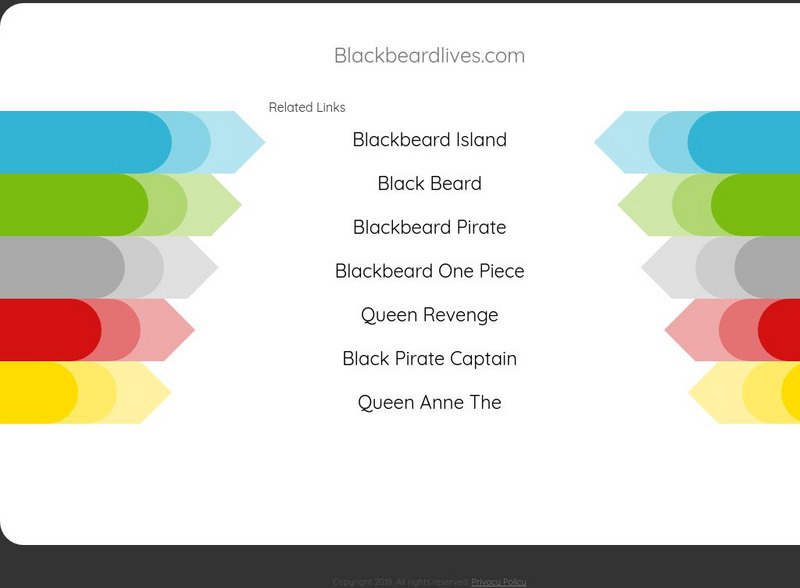Open the Privacy Policy link
The image size is (800, 588).
click(498, 581)
